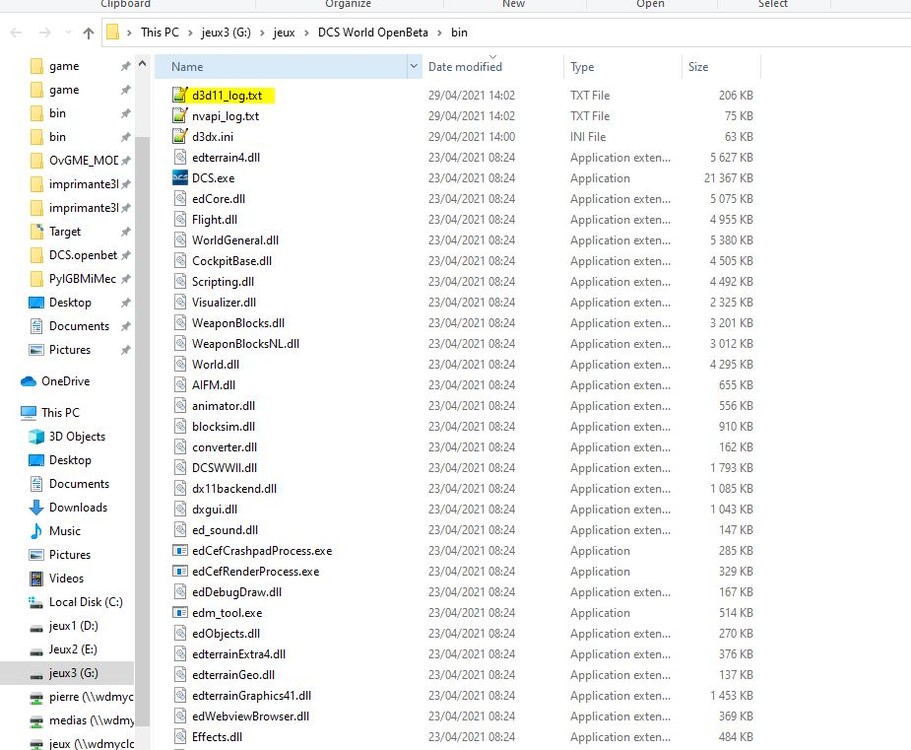Open medias network drive
The image size is (911, 750).
click(91, 720)
